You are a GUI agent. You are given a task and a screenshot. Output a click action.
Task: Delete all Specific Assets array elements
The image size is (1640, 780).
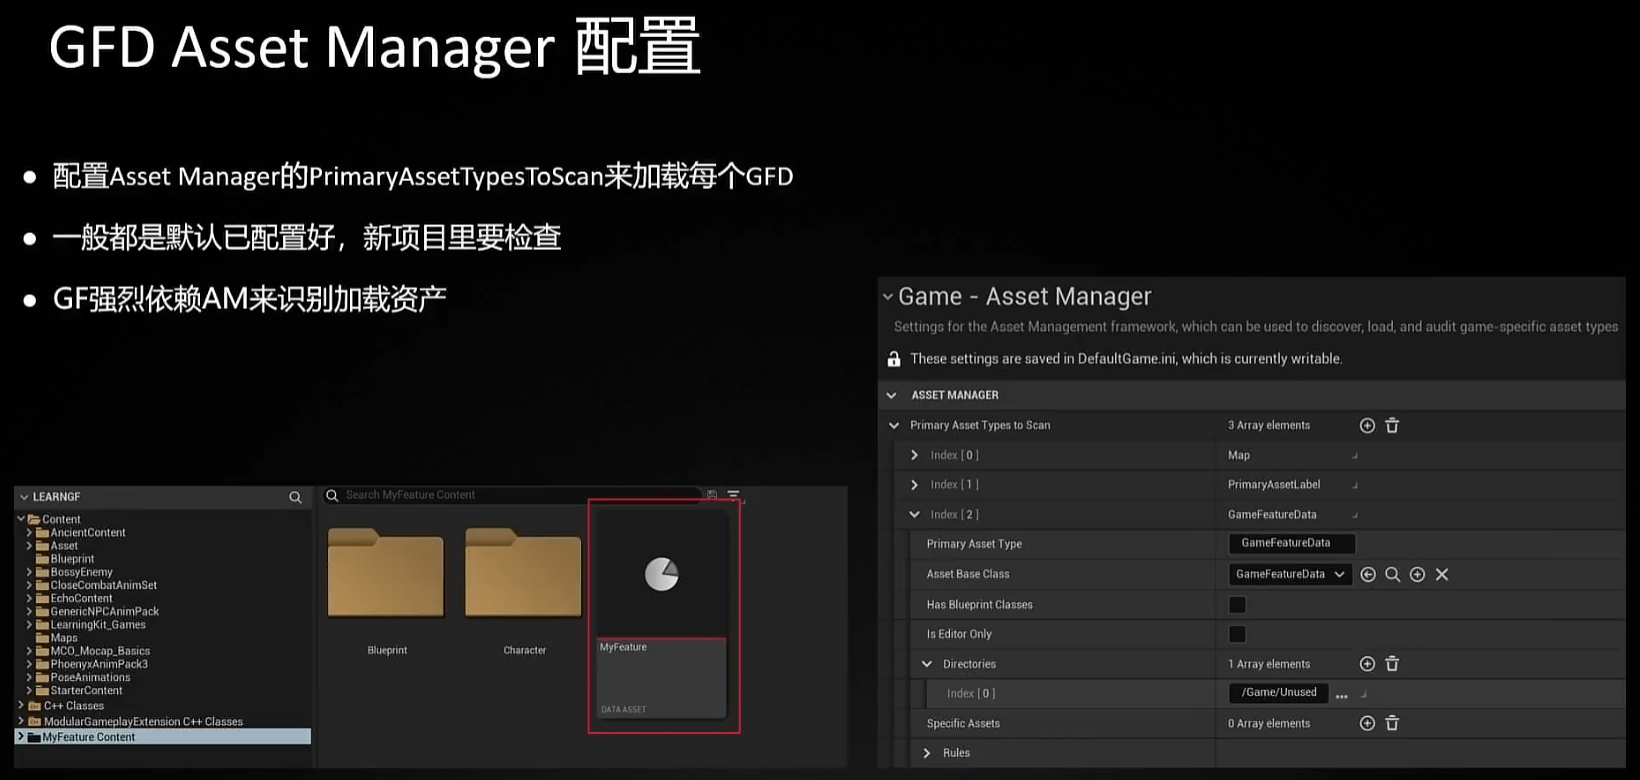1392,724
